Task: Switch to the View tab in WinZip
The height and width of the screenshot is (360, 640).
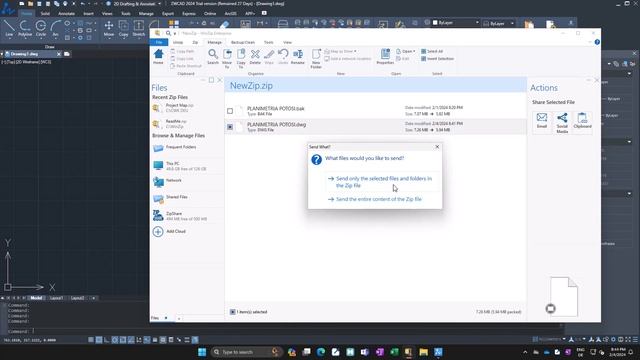Action: pyautogui.click(x=287, y=42)
